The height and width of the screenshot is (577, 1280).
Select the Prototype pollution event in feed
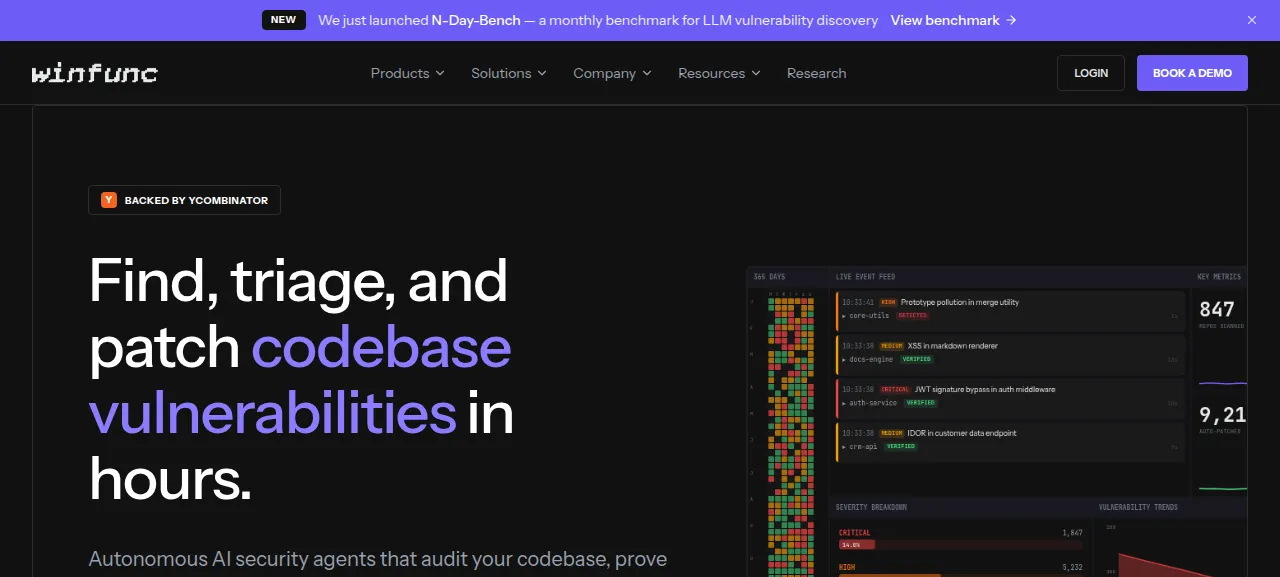coord(1009,308)
